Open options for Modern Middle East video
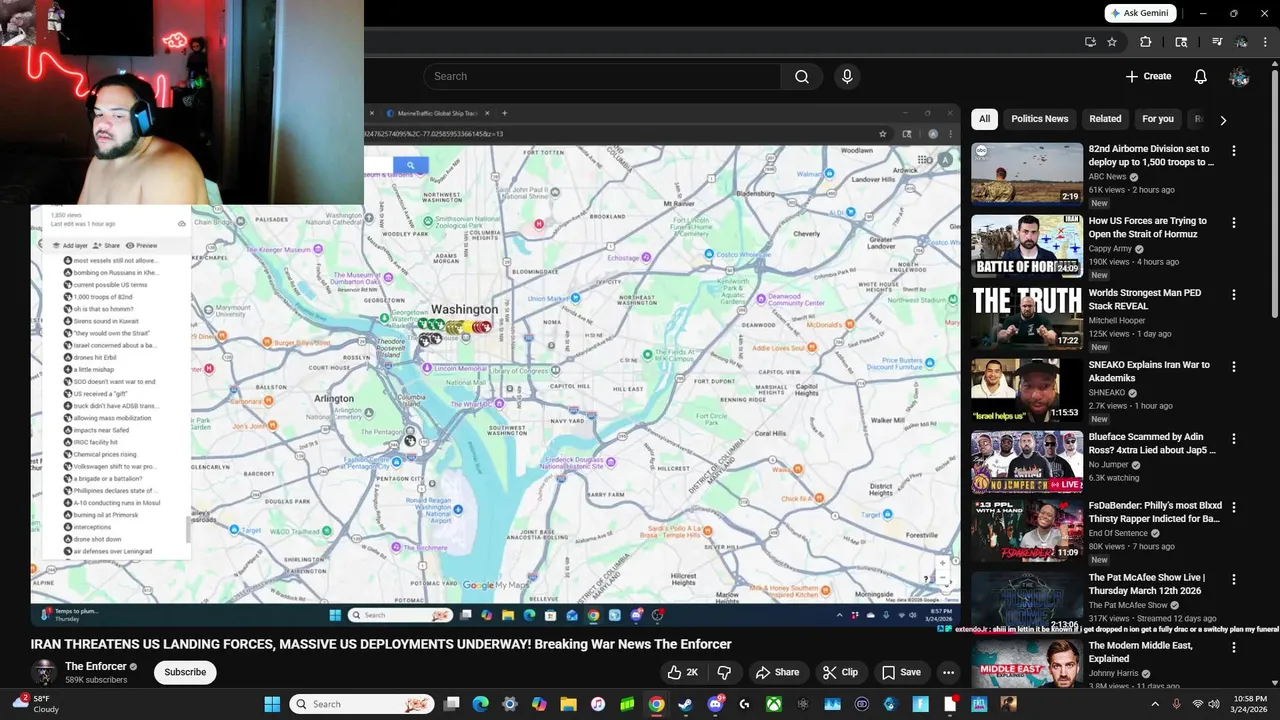Screen dimensions: 1280x720 click(1233, 647)
